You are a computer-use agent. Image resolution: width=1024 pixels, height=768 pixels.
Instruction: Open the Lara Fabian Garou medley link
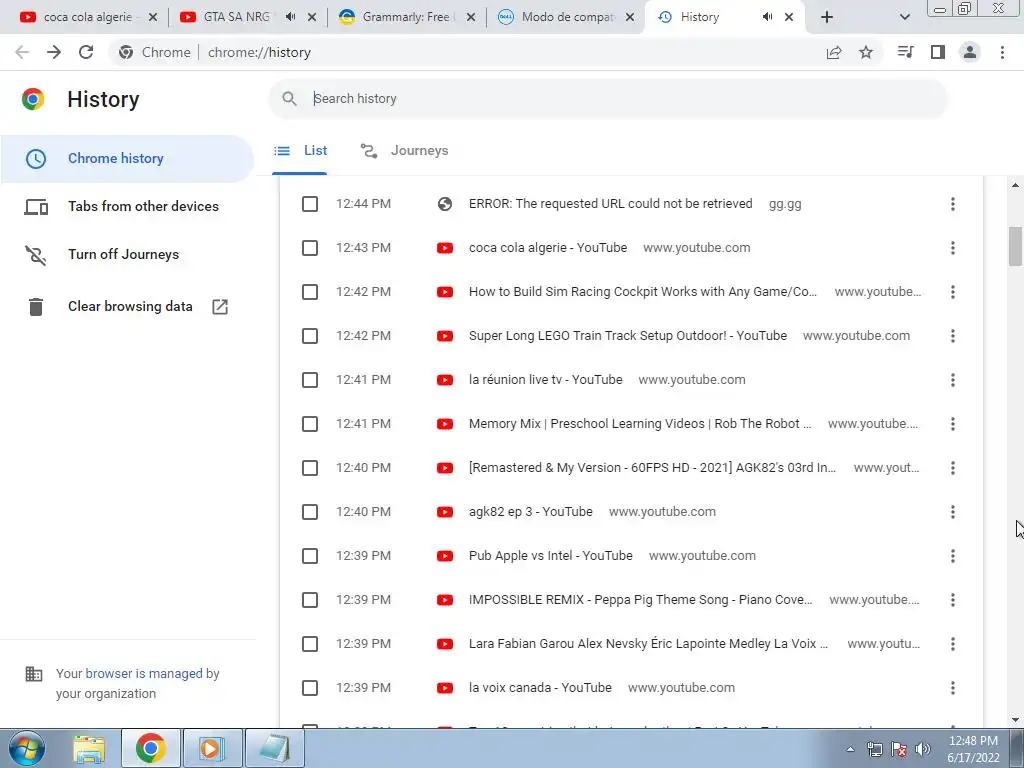[648, 644]
